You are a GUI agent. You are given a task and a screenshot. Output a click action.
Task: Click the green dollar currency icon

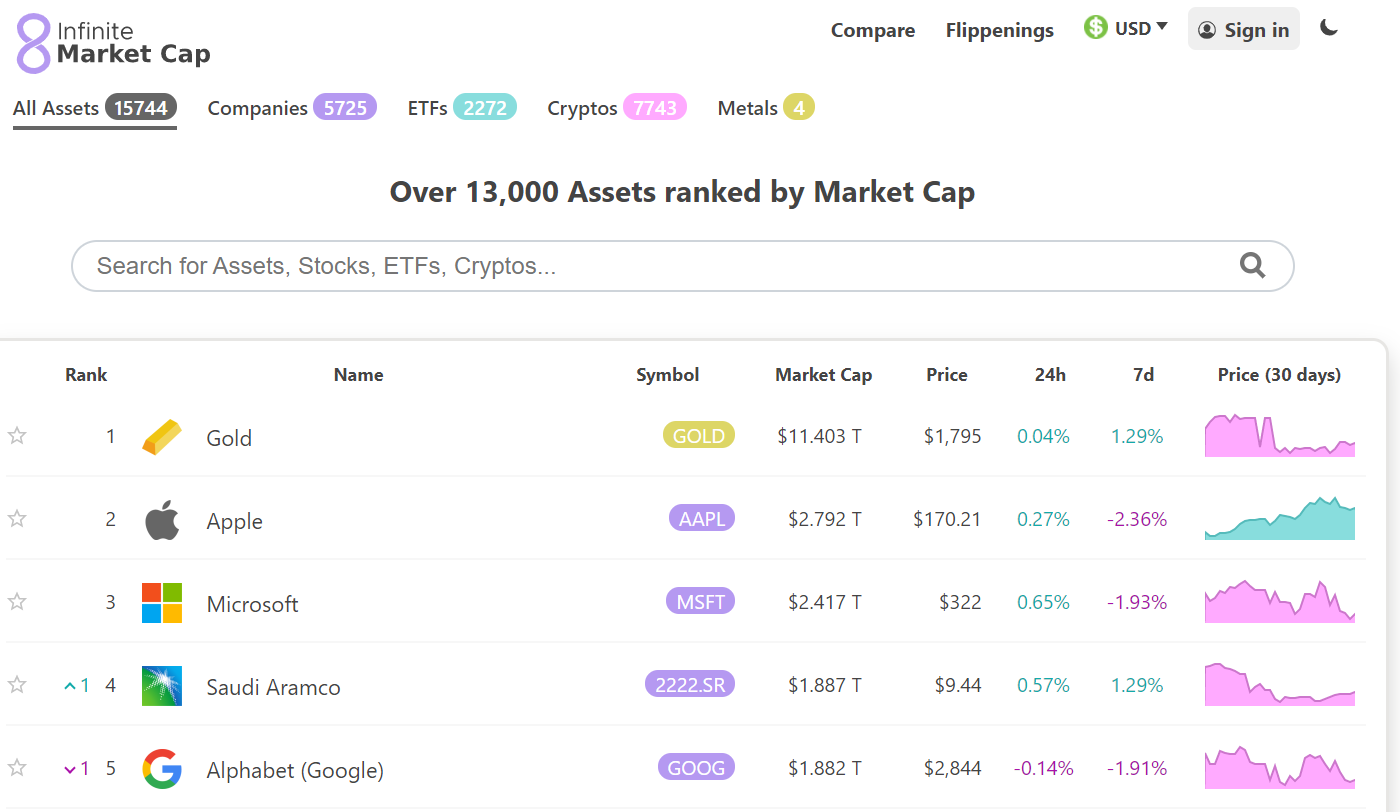click(x=1094, y=26)
